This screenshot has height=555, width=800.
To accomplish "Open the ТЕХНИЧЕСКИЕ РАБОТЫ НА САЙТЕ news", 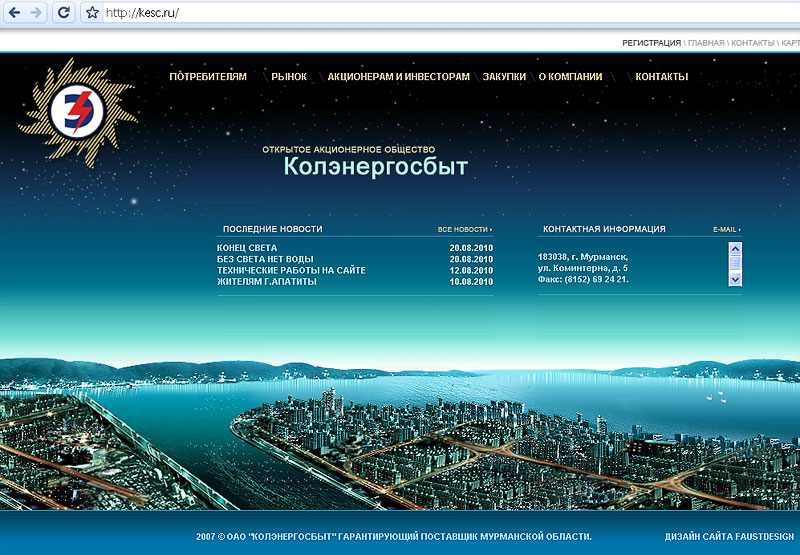I will tap(291, 270).
